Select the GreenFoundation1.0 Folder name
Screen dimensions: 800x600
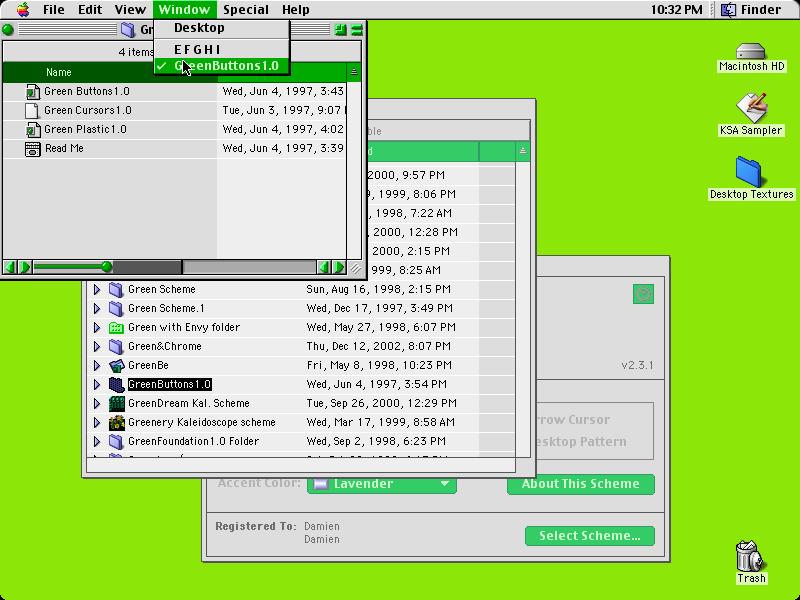click(193, 441)
